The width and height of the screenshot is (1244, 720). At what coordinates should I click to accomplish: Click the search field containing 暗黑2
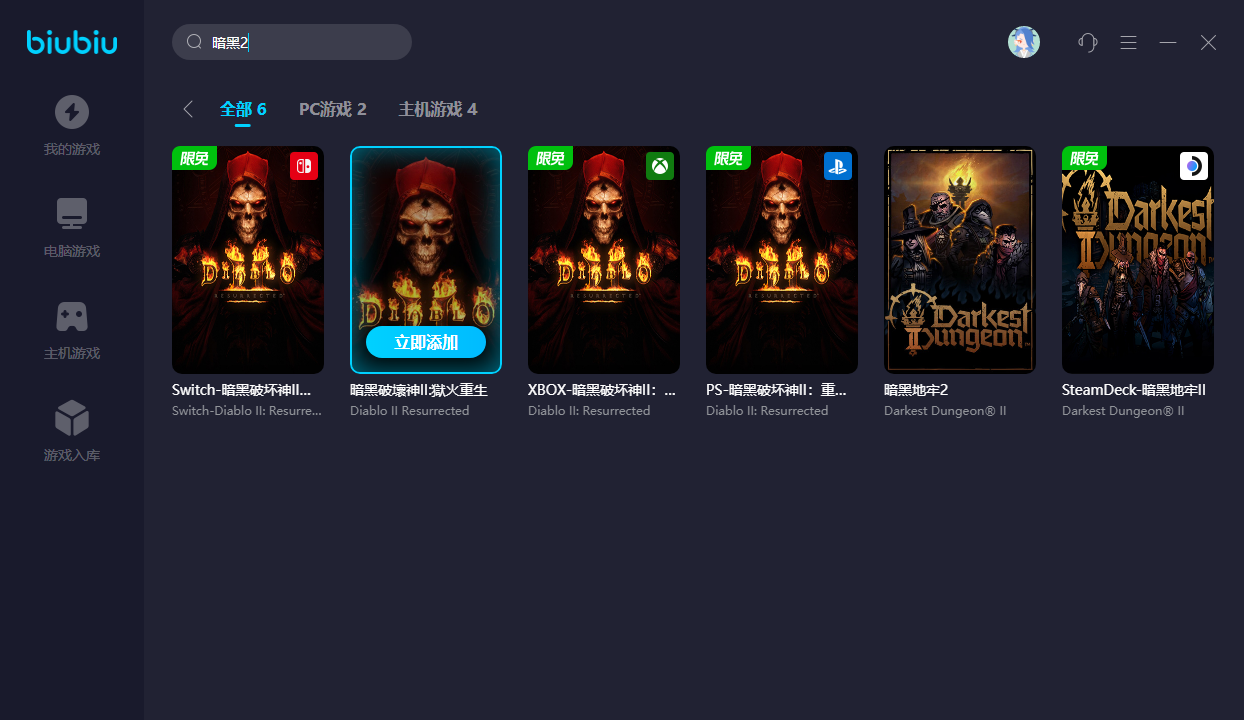(x=310, y=42)
